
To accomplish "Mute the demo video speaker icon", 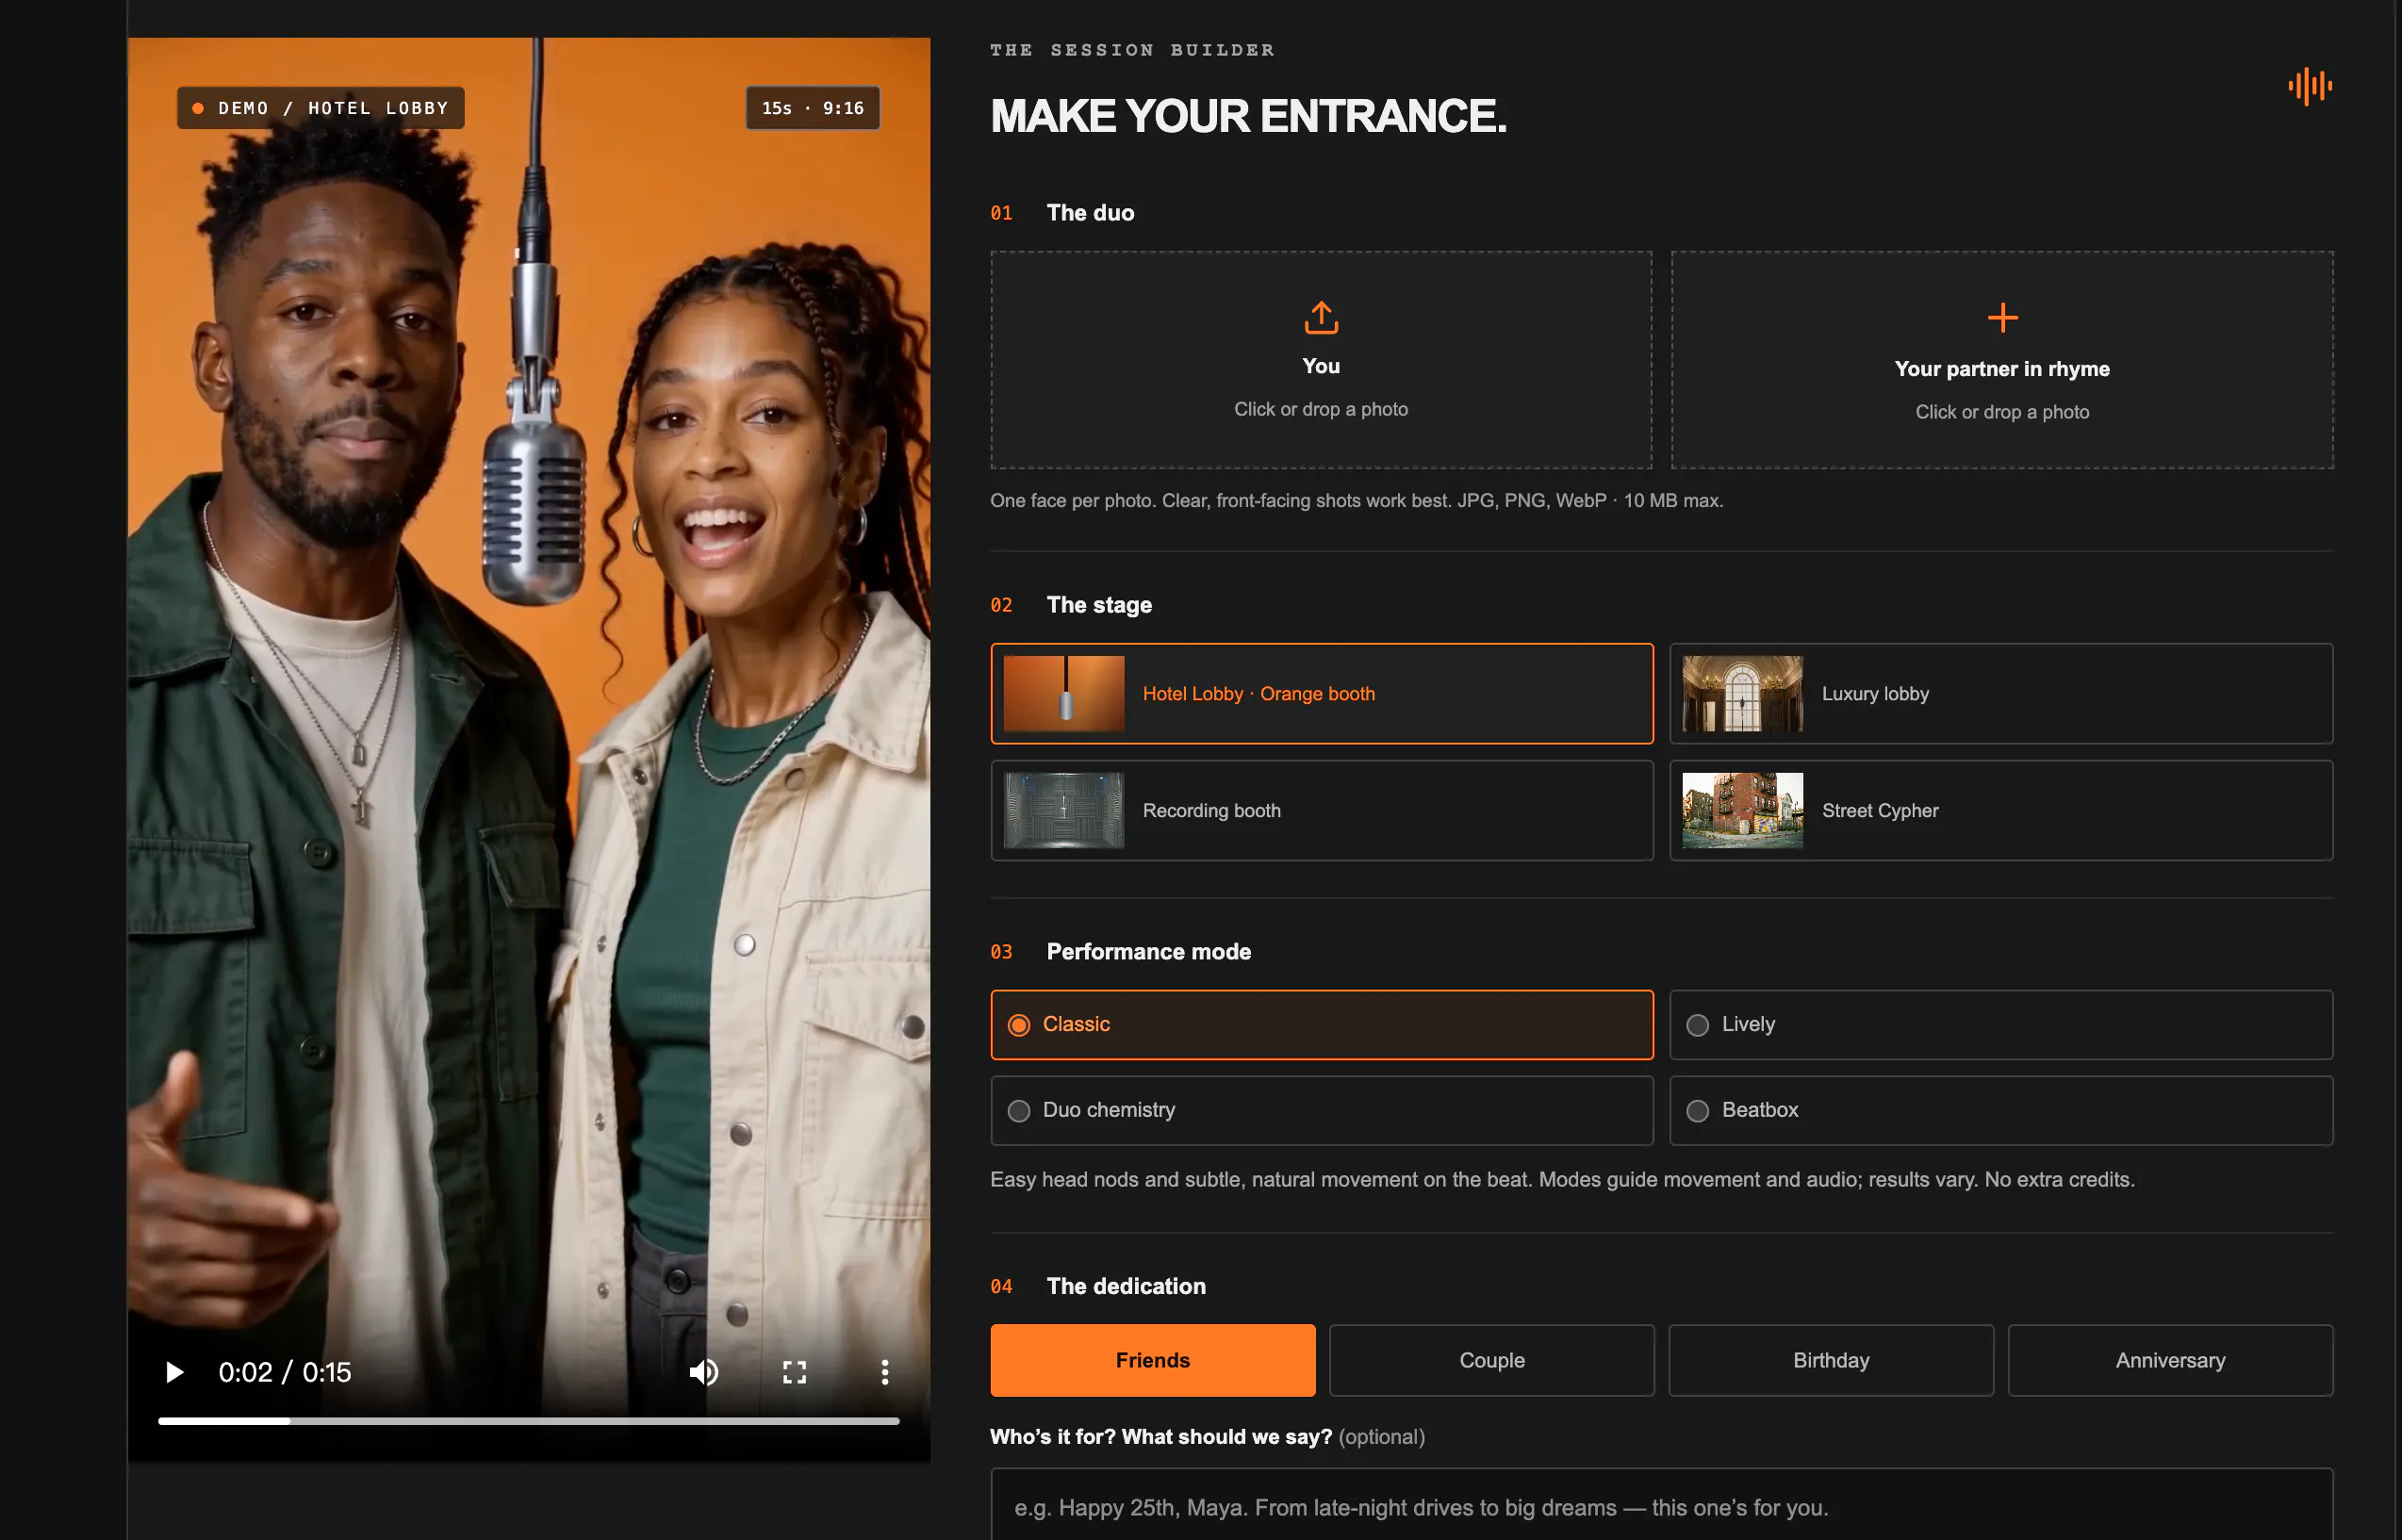I will click(x=704, y=1372).
